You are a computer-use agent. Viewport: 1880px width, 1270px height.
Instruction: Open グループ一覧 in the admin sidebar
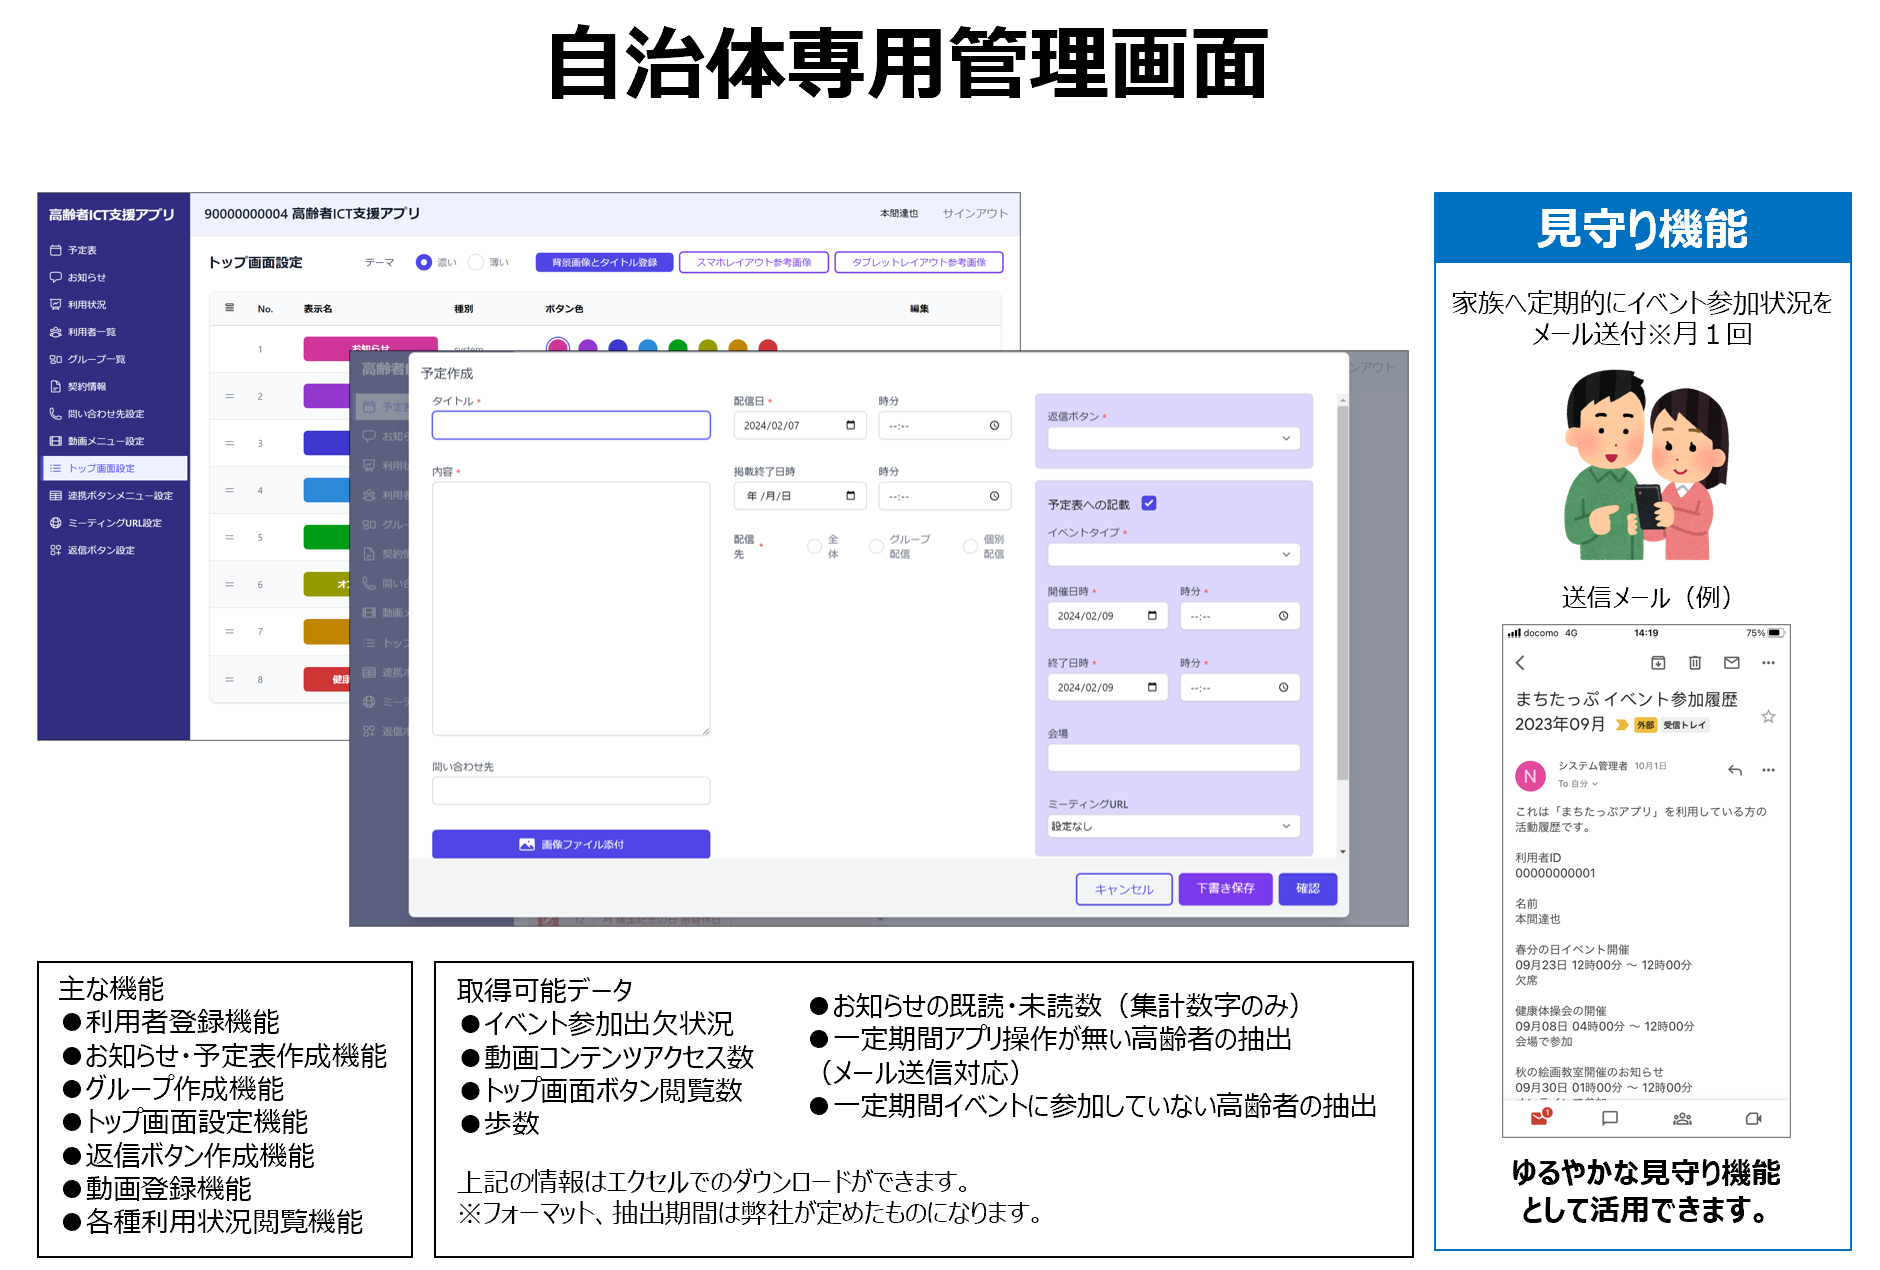(88, 359)
